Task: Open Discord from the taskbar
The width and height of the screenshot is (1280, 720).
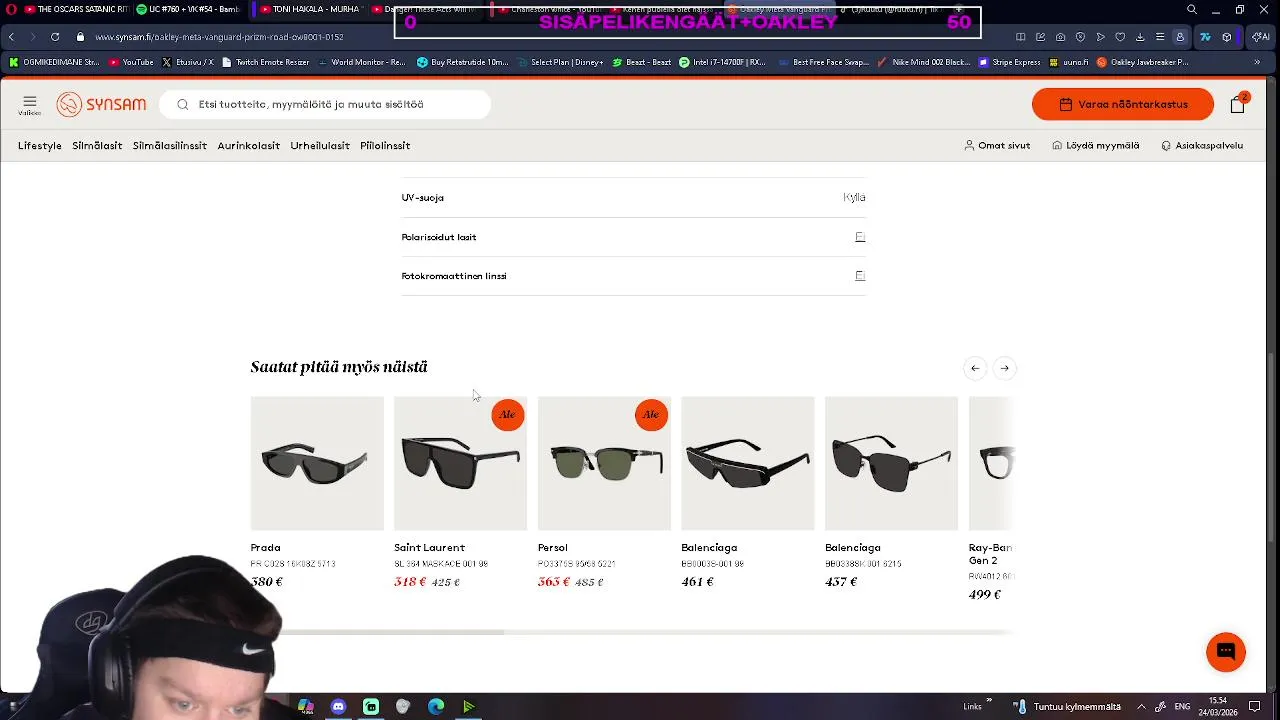Action: coord(338,706)
